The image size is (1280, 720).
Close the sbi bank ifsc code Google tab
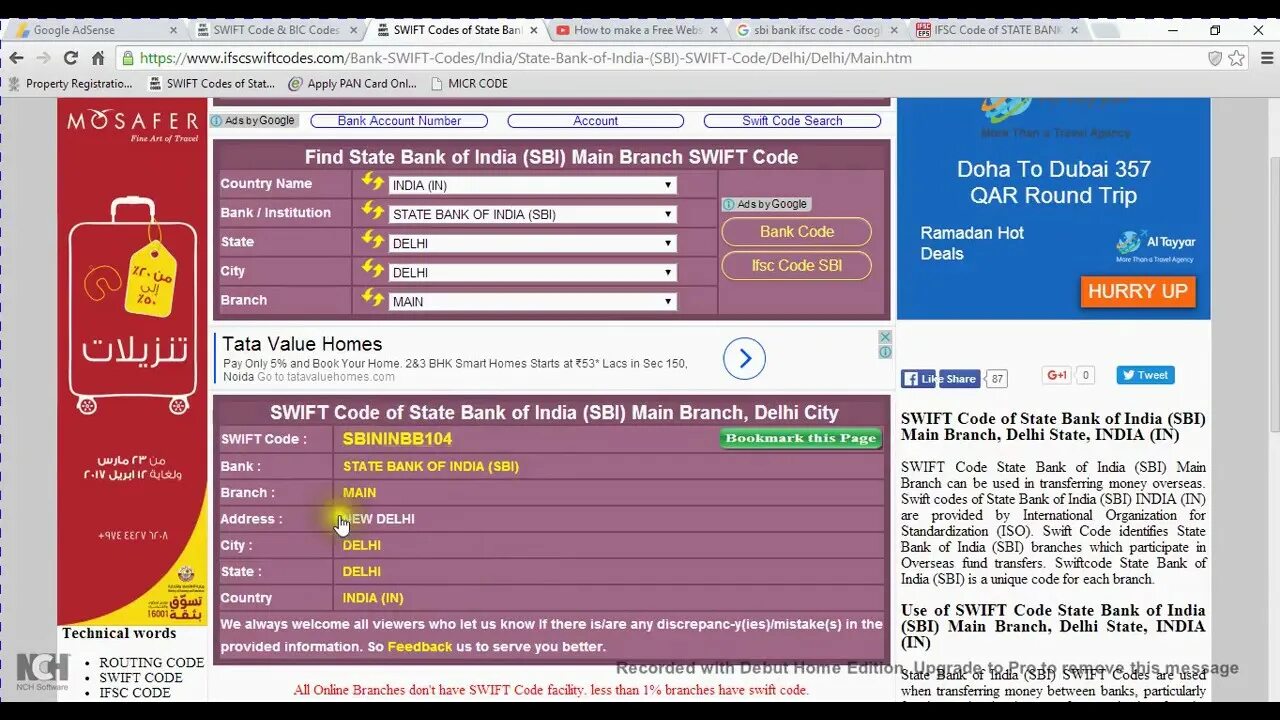point(894,30)
